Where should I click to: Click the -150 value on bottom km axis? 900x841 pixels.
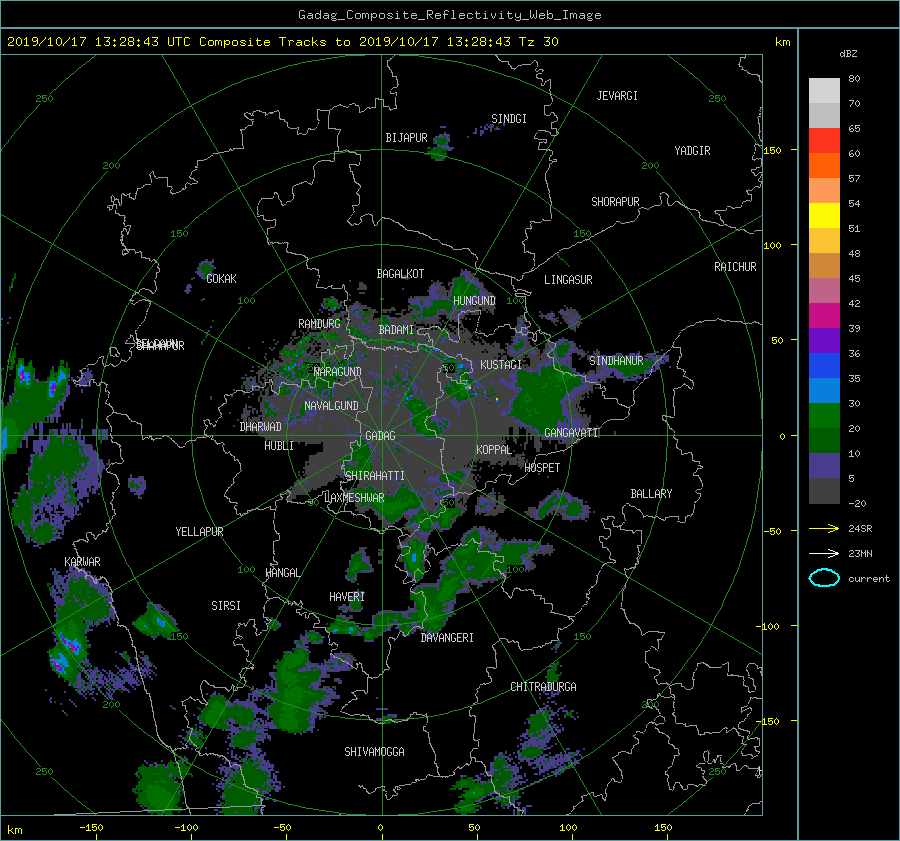(91, 827)
